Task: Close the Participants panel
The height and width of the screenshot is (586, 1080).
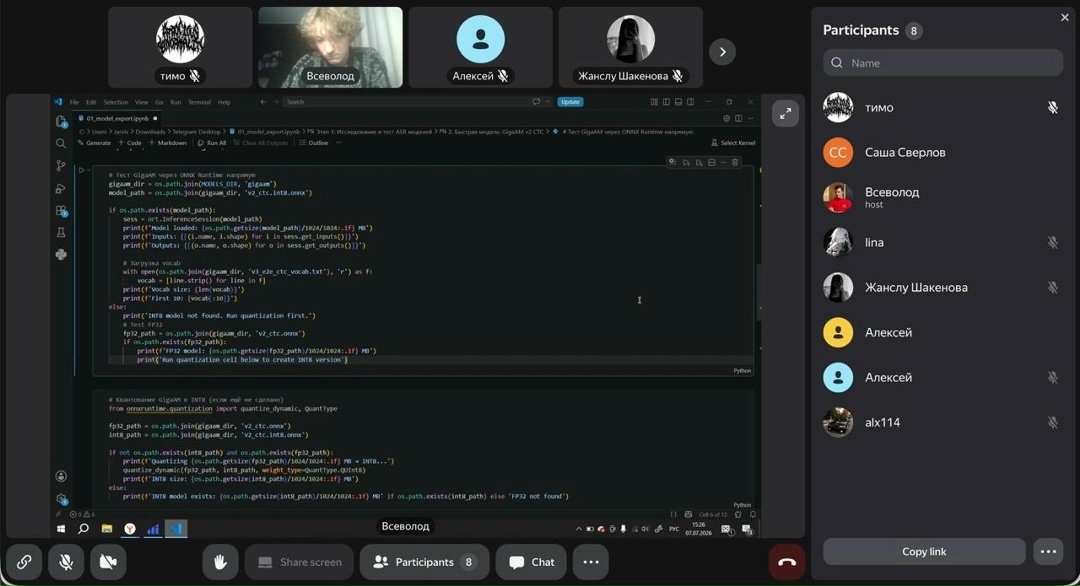Action: pos(1065,17)
